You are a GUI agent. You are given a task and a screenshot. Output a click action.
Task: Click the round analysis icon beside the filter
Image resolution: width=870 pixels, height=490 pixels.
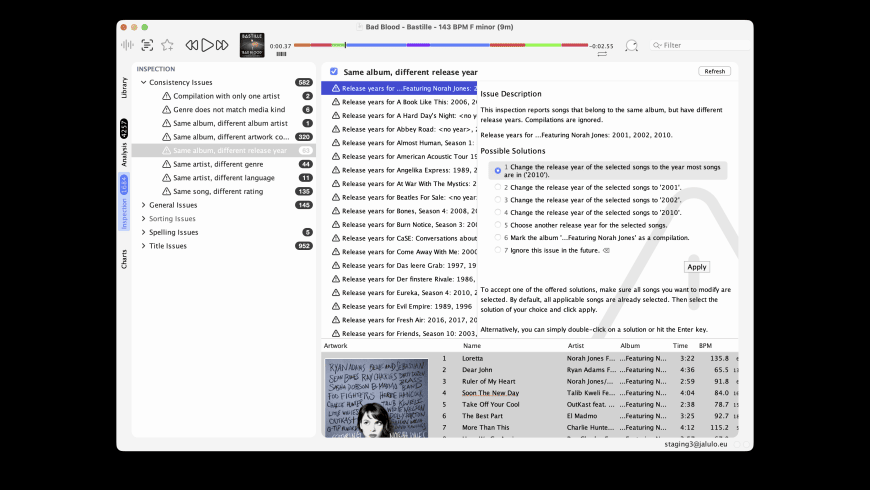[x=631, y=46]
